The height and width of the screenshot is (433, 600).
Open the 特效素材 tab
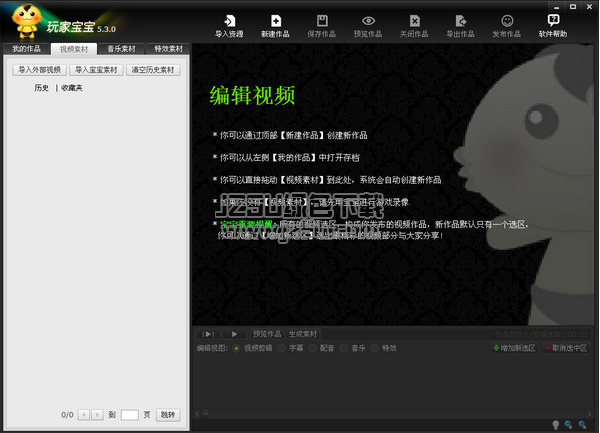click(168, 49)
